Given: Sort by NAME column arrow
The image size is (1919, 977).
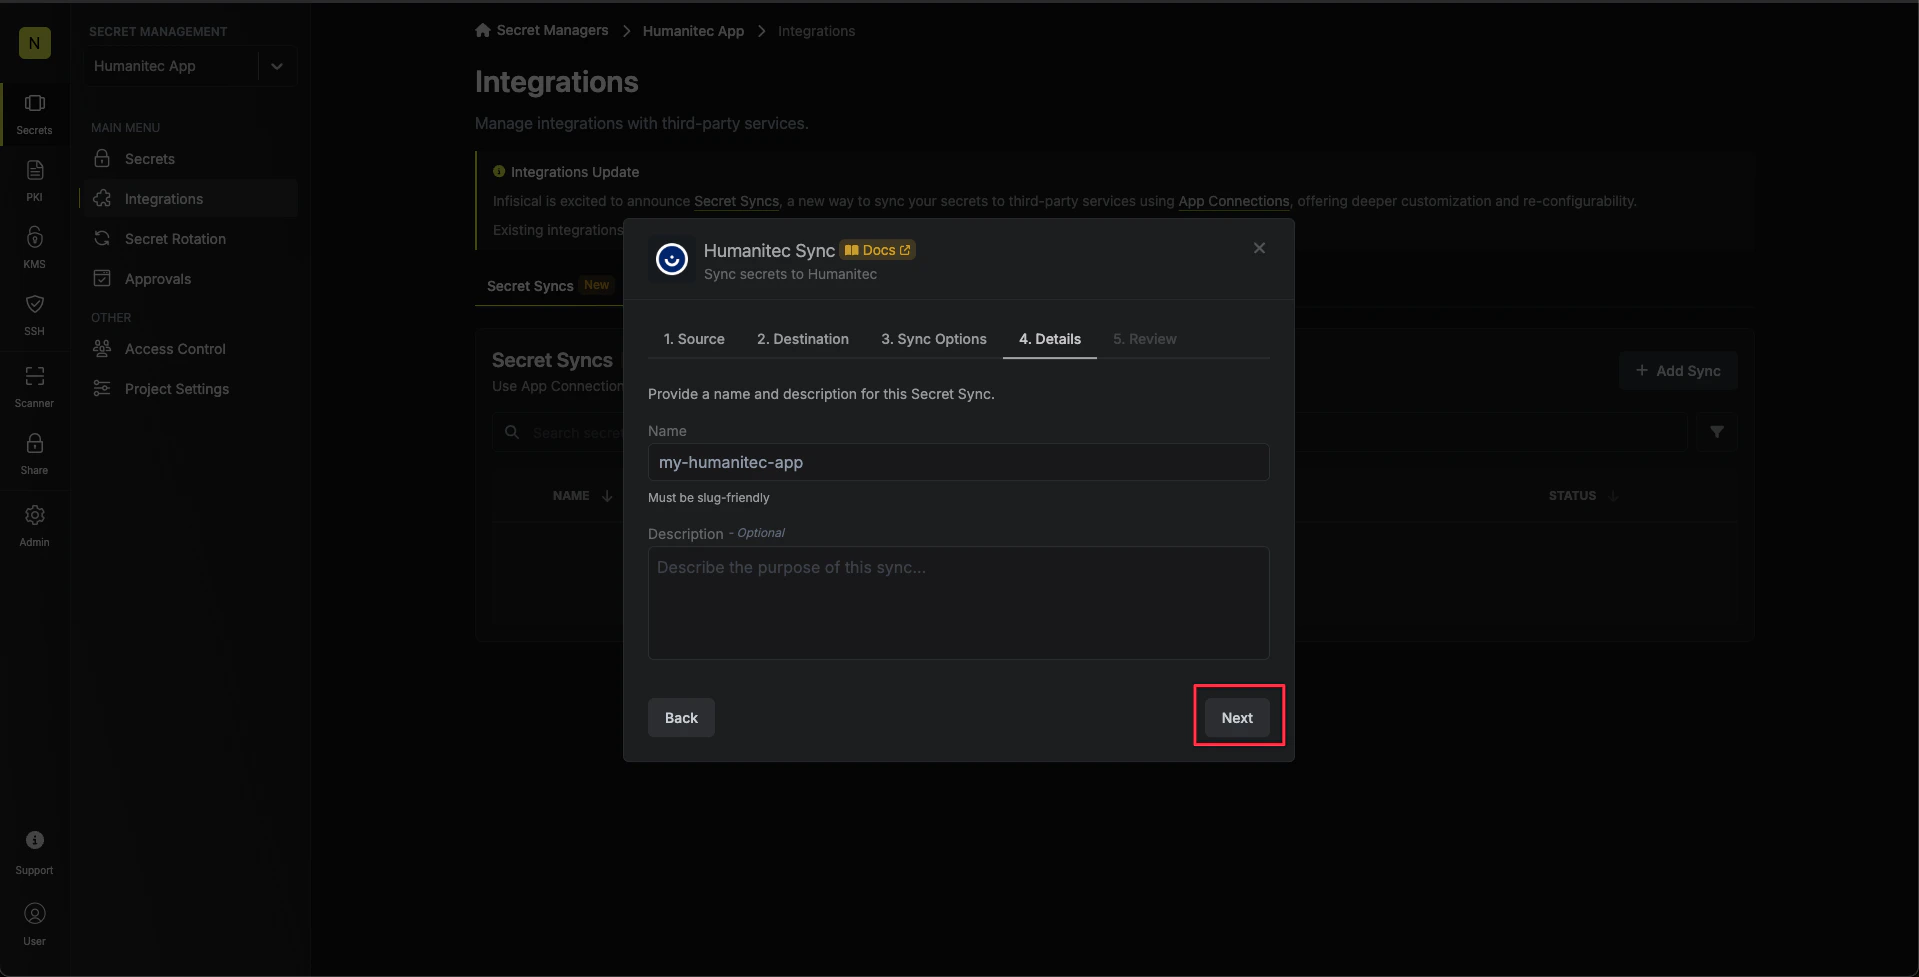Looking at the screenshot, I should point(607,496).
